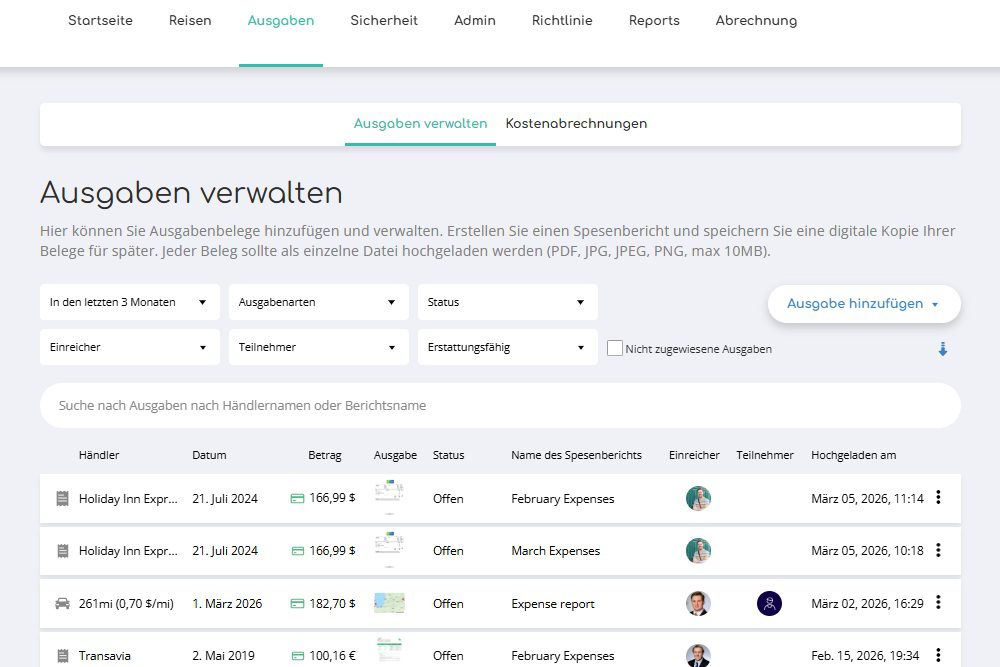Click submitter avatar in March Expenses row
The image size is (1000, 667).
[x=698, y=551]
